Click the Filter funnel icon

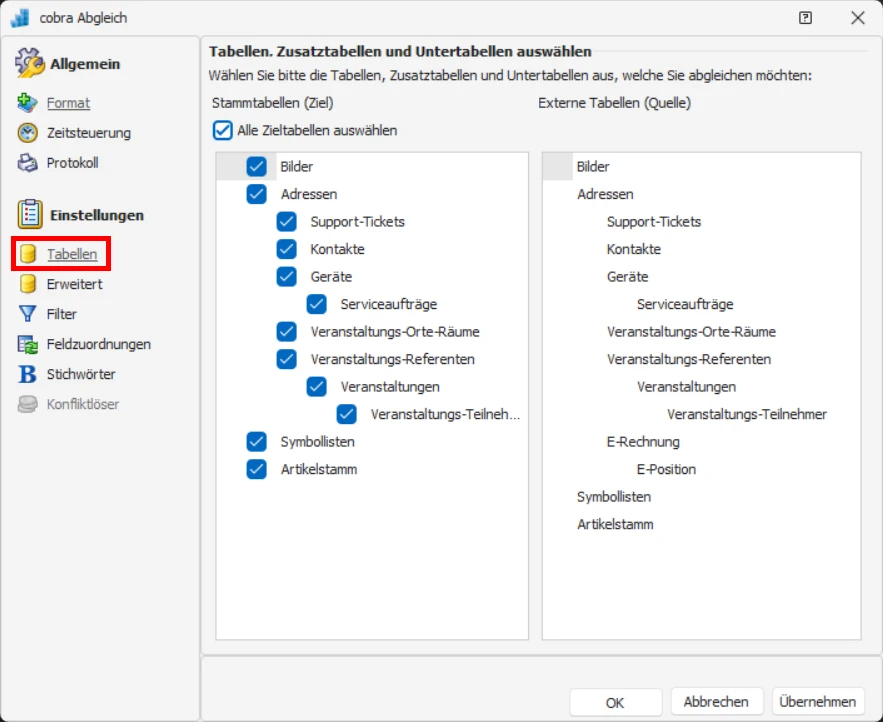[x=27, y=314]
